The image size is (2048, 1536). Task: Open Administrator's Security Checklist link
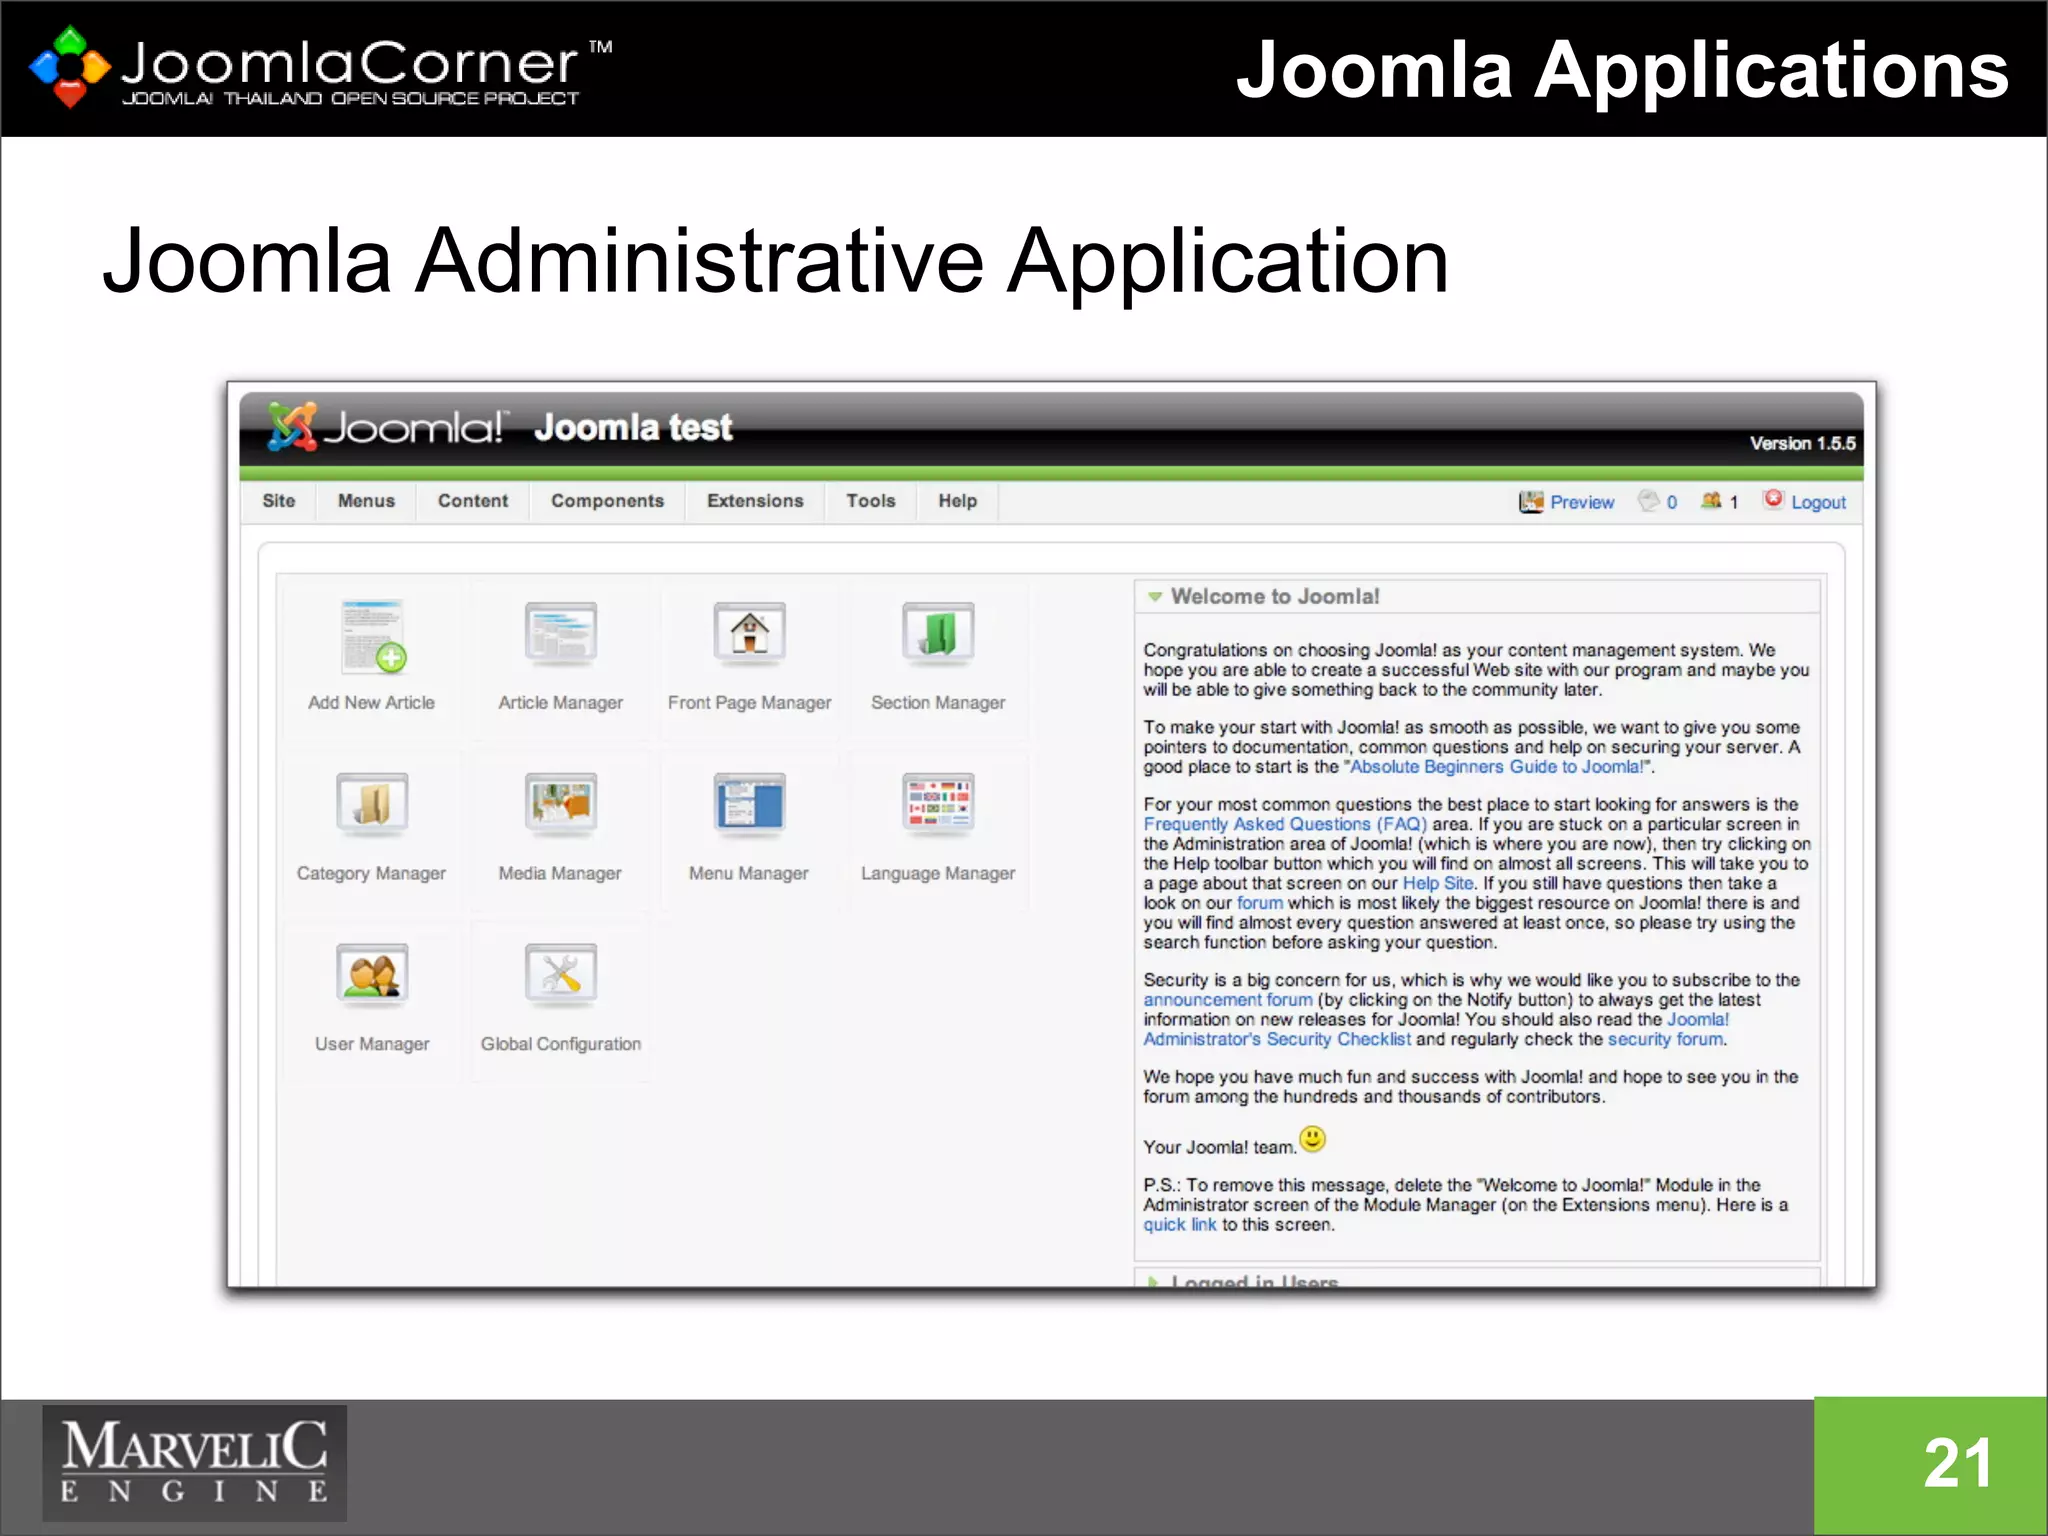tap(1277, 1039)
